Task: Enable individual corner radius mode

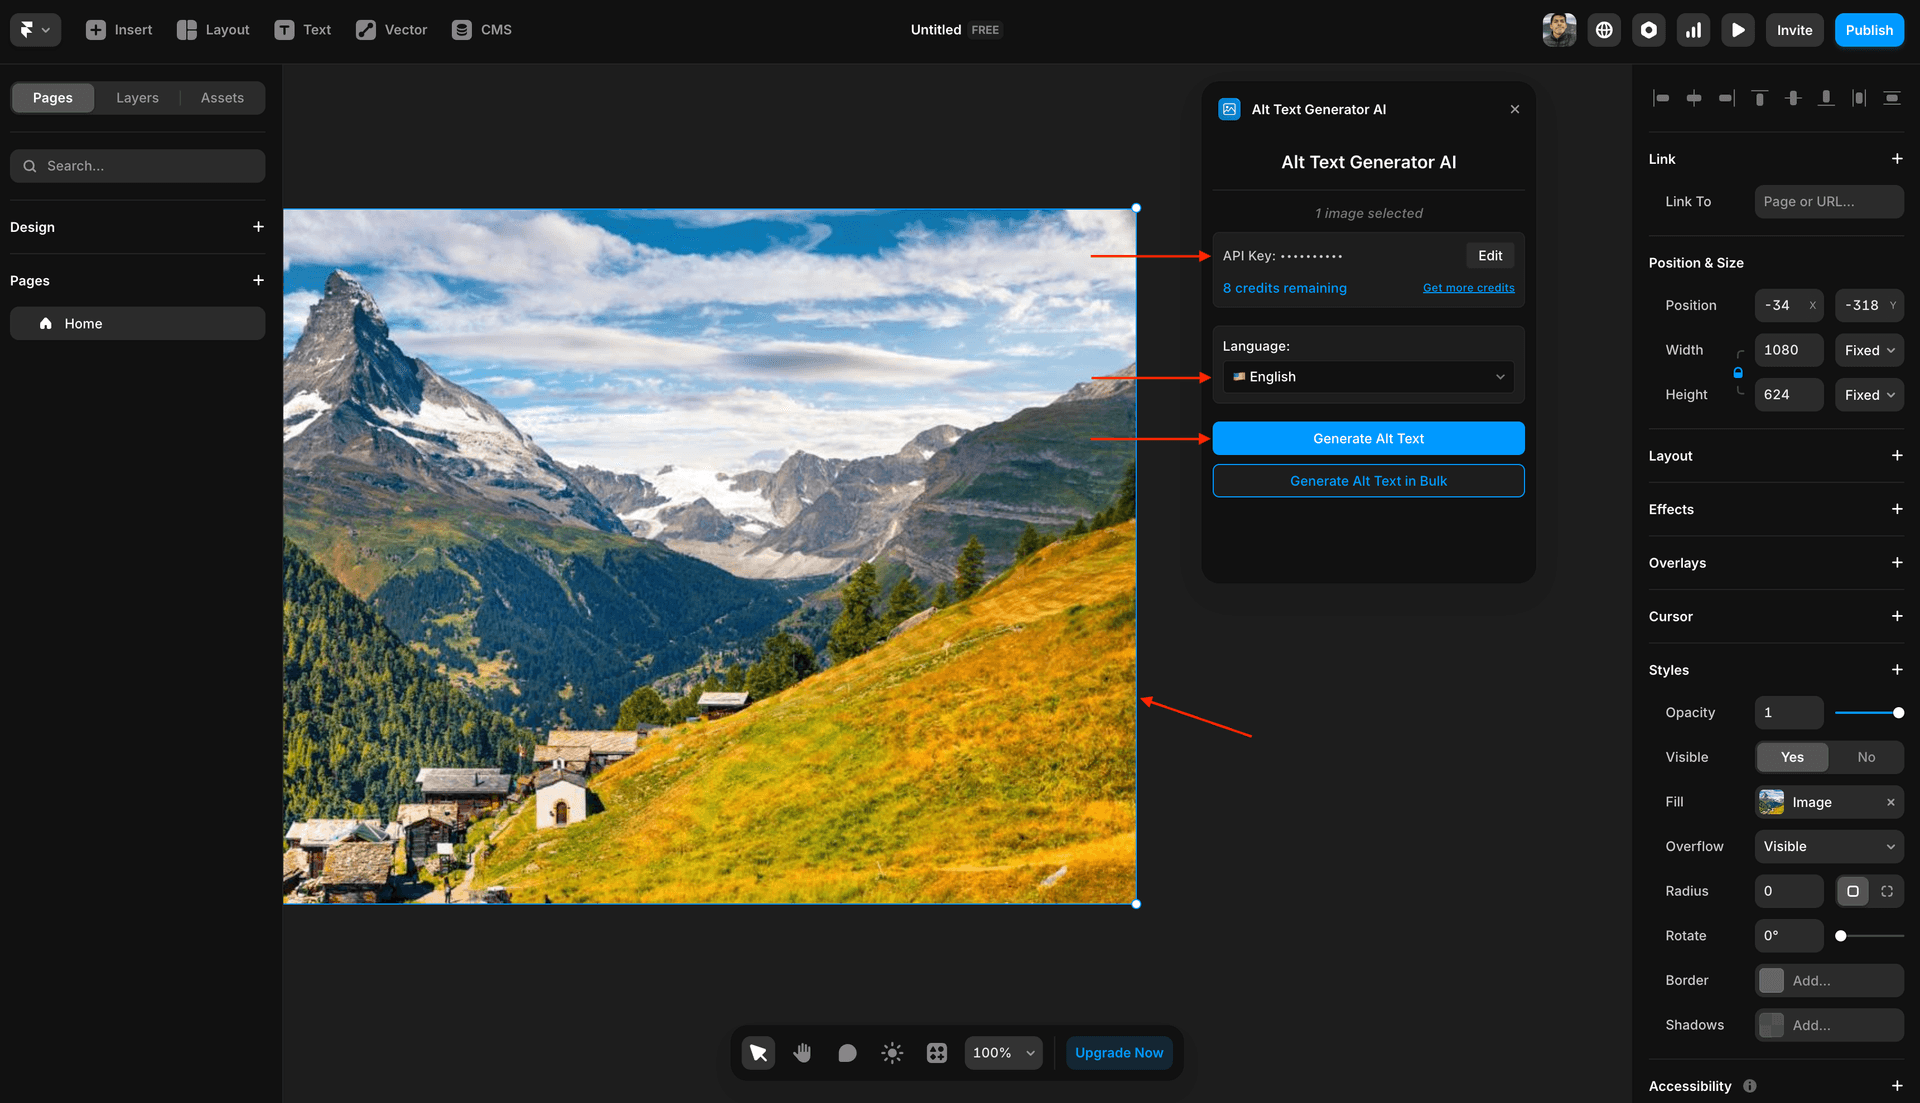Action: [1887, 891]
